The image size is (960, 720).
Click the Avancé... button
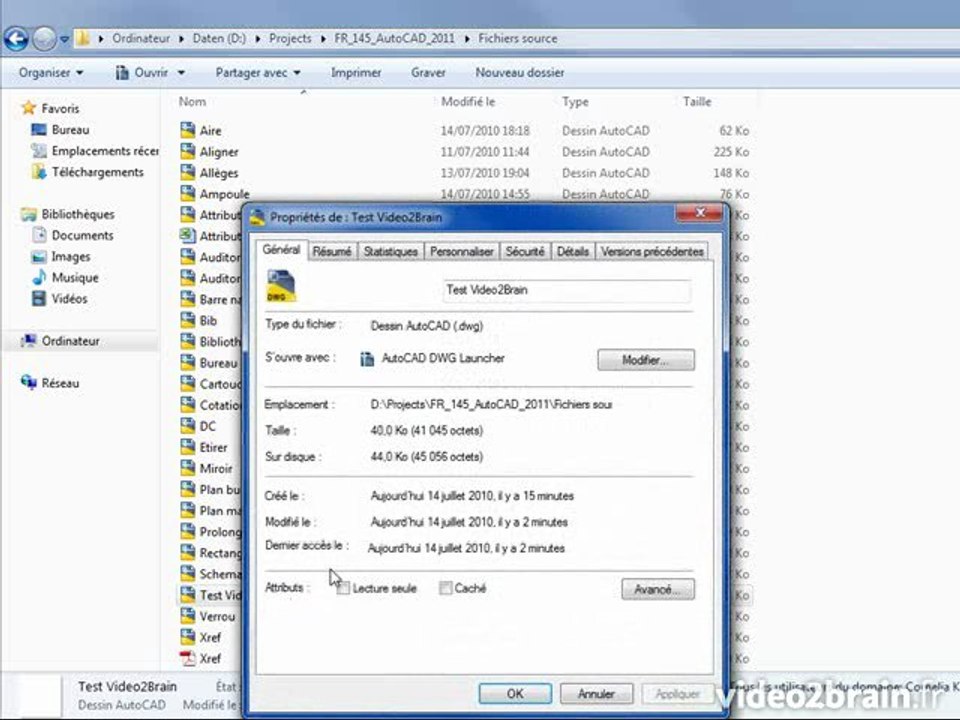click(658, 590)
